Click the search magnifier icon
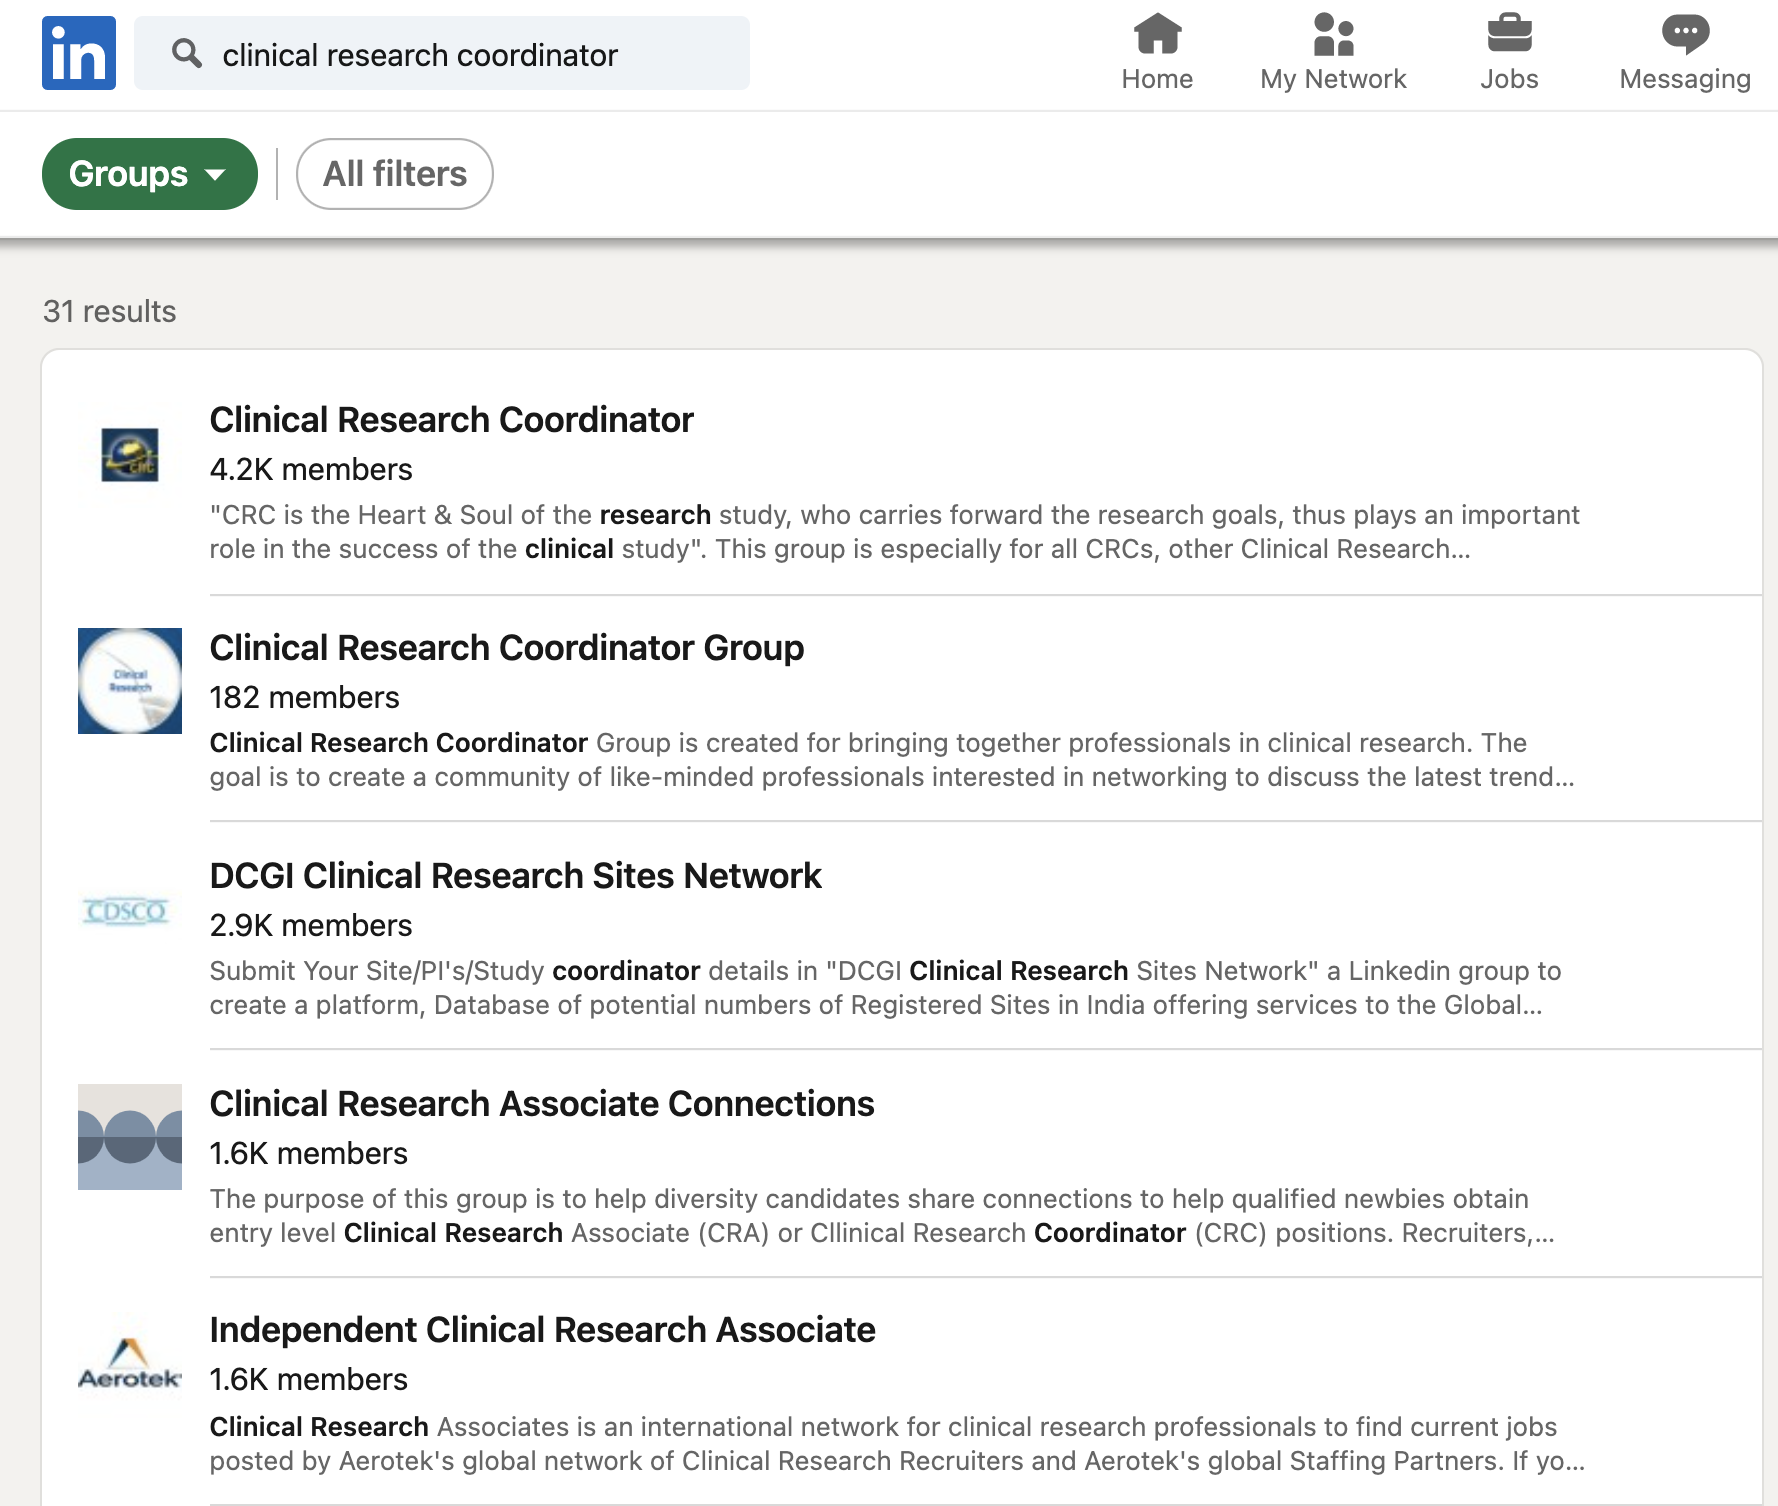This screenshot has height=1506, width=1778. tap(186, 53)
